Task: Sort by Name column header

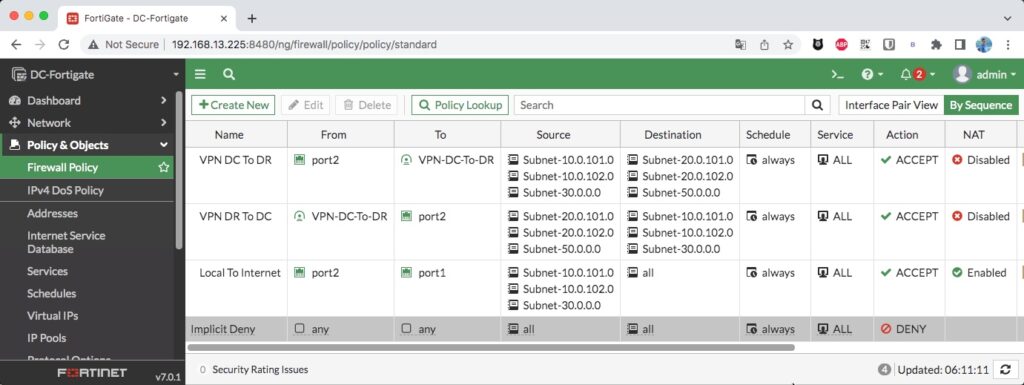Action: click(229, 134)
